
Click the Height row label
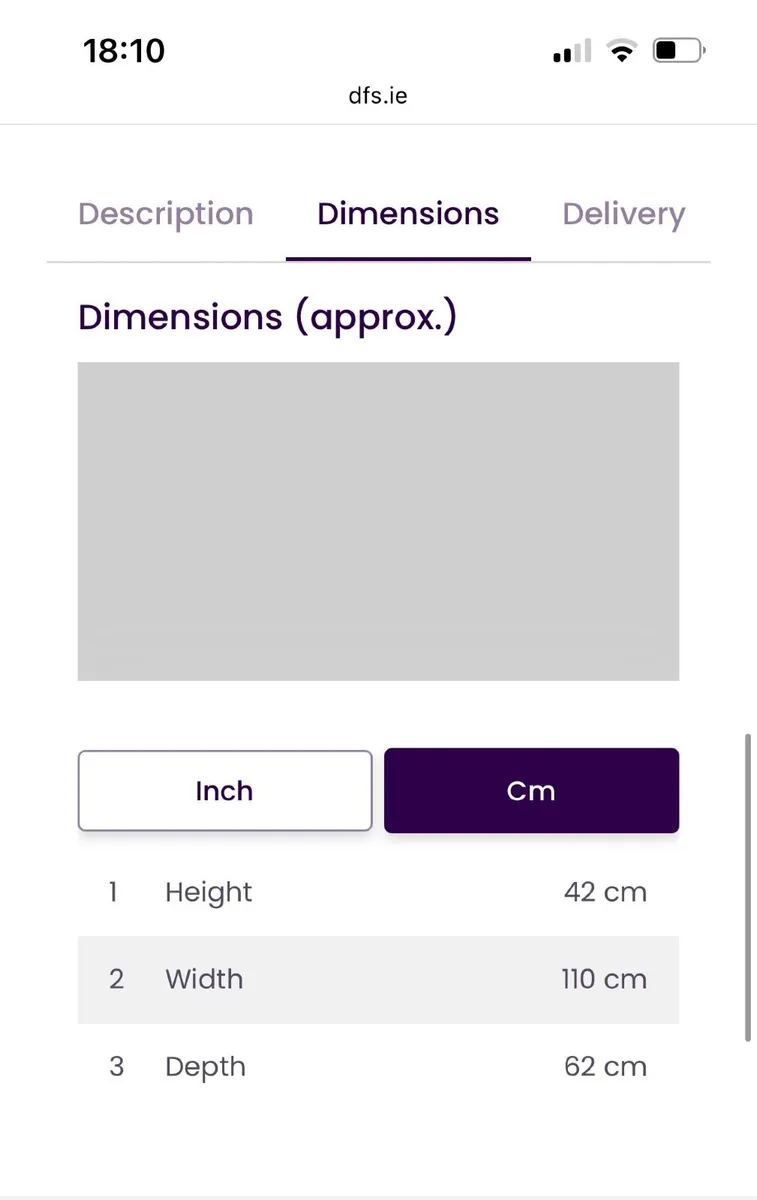208,892
